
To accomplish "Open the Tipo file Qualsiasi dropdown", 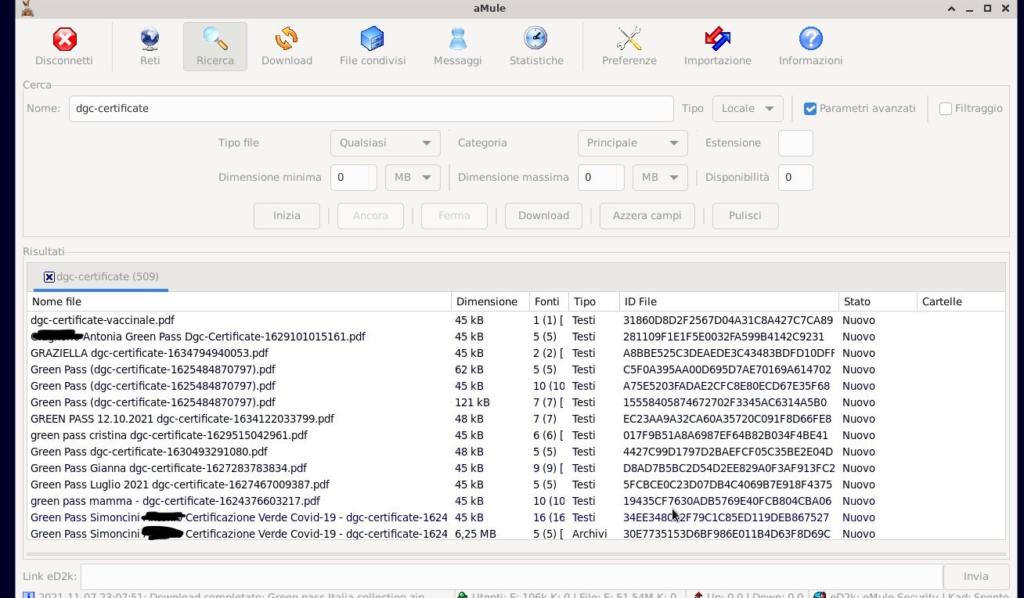I will (x=385, y=143).
